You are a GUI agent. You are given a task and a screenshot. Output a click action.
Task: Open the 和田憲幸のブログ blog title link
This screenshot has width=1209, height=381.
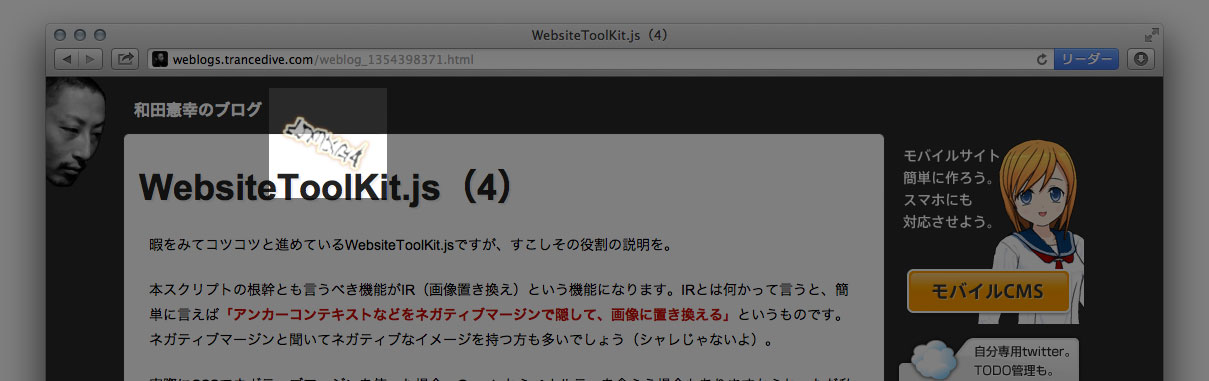pyautogui.click(x=198, y=110)
